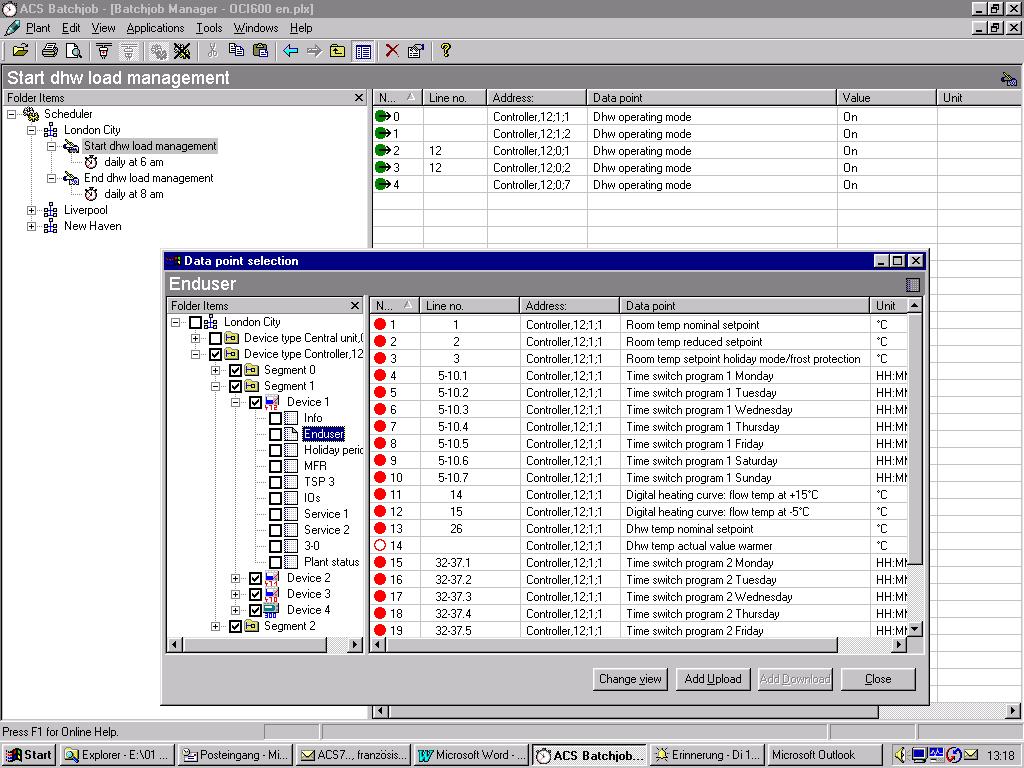Image resolution: width=1024 pixels, height=768 pixels.
Task: Click the clock icon beside daily at 8 am
Action: (x=91, y=194)
